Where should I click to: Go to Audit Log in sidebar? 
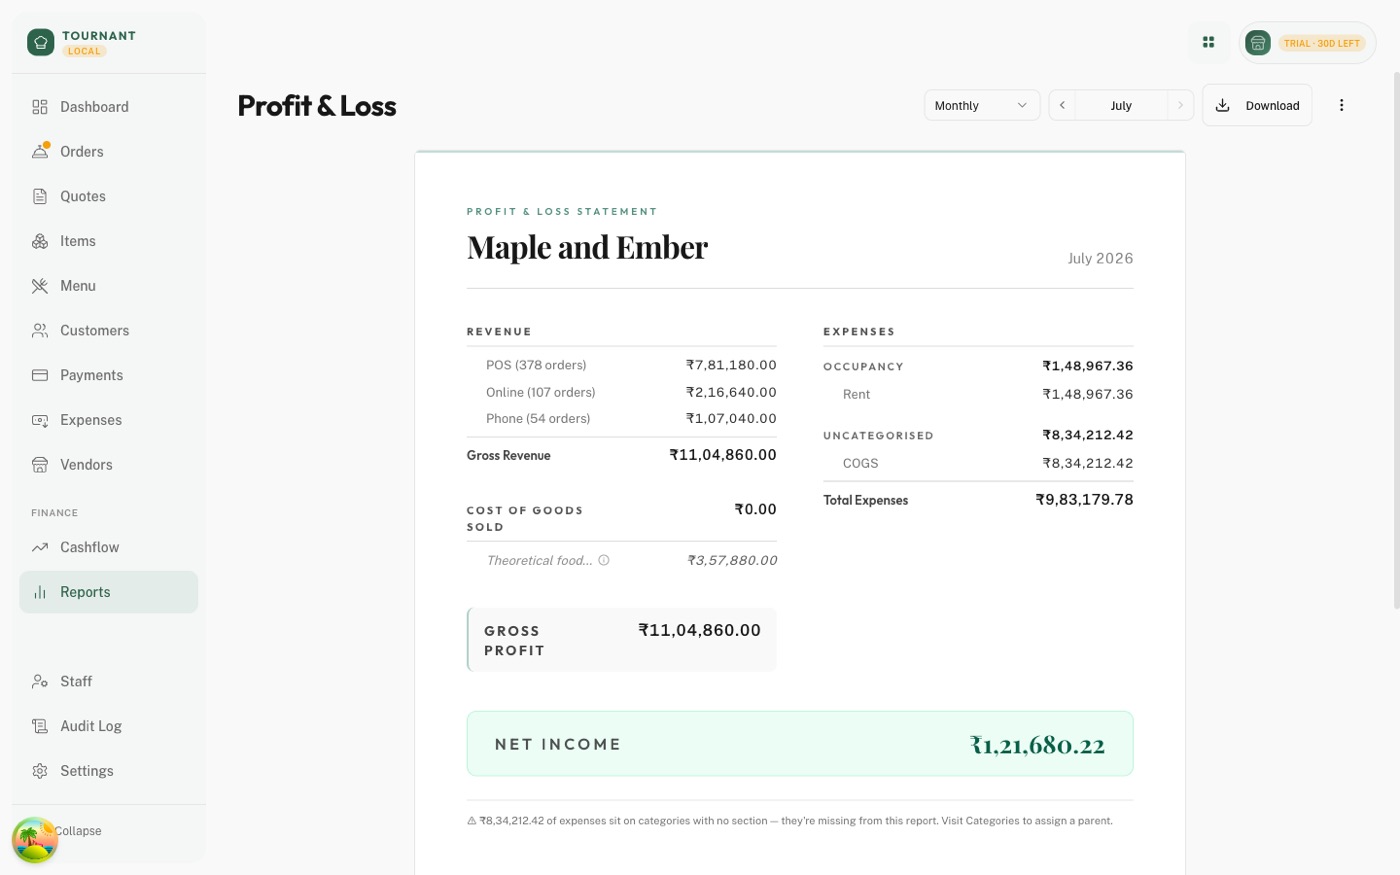tap(109, 726)
